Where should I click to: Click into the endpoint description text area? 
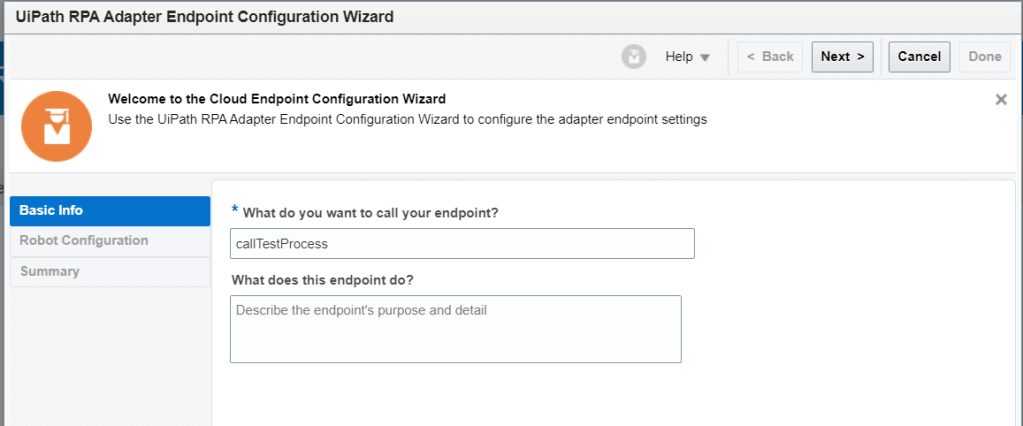(456, 328)
